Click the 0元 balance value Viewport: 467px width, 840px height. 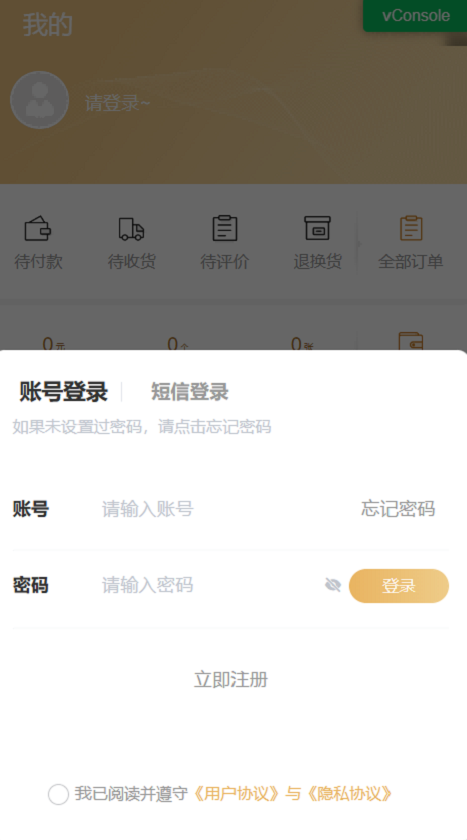pyautogui.click(x=54, y=343)
